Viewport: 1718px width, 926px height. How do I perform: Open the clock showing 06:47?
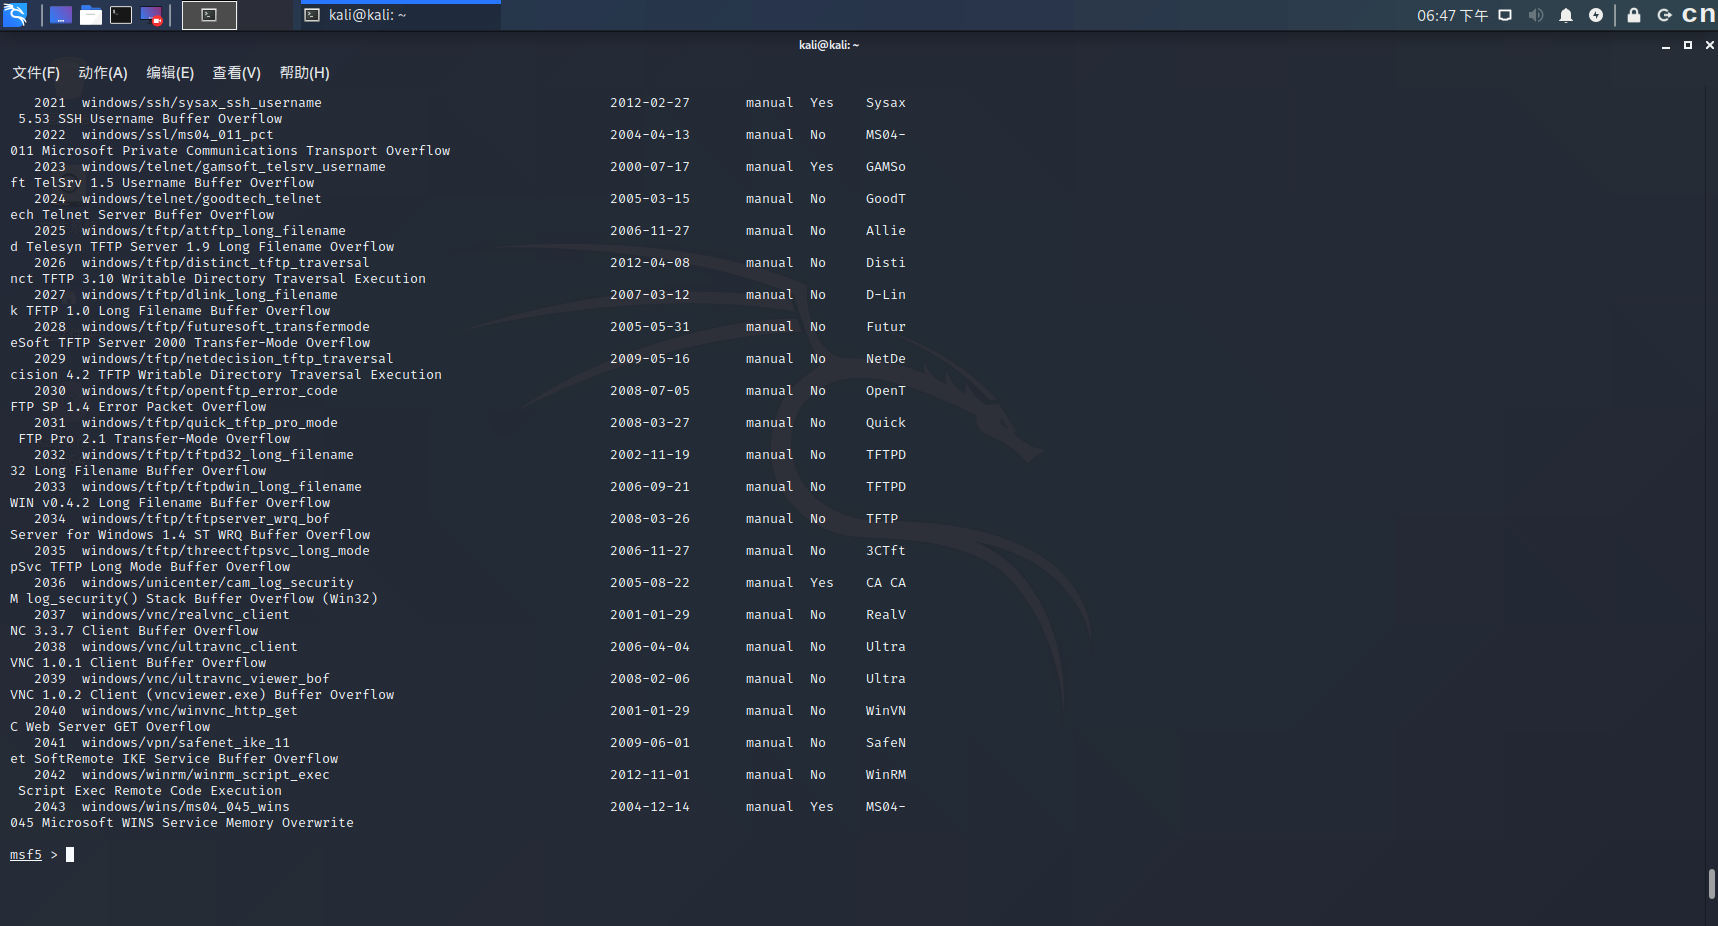click(x=1452, y=15)
